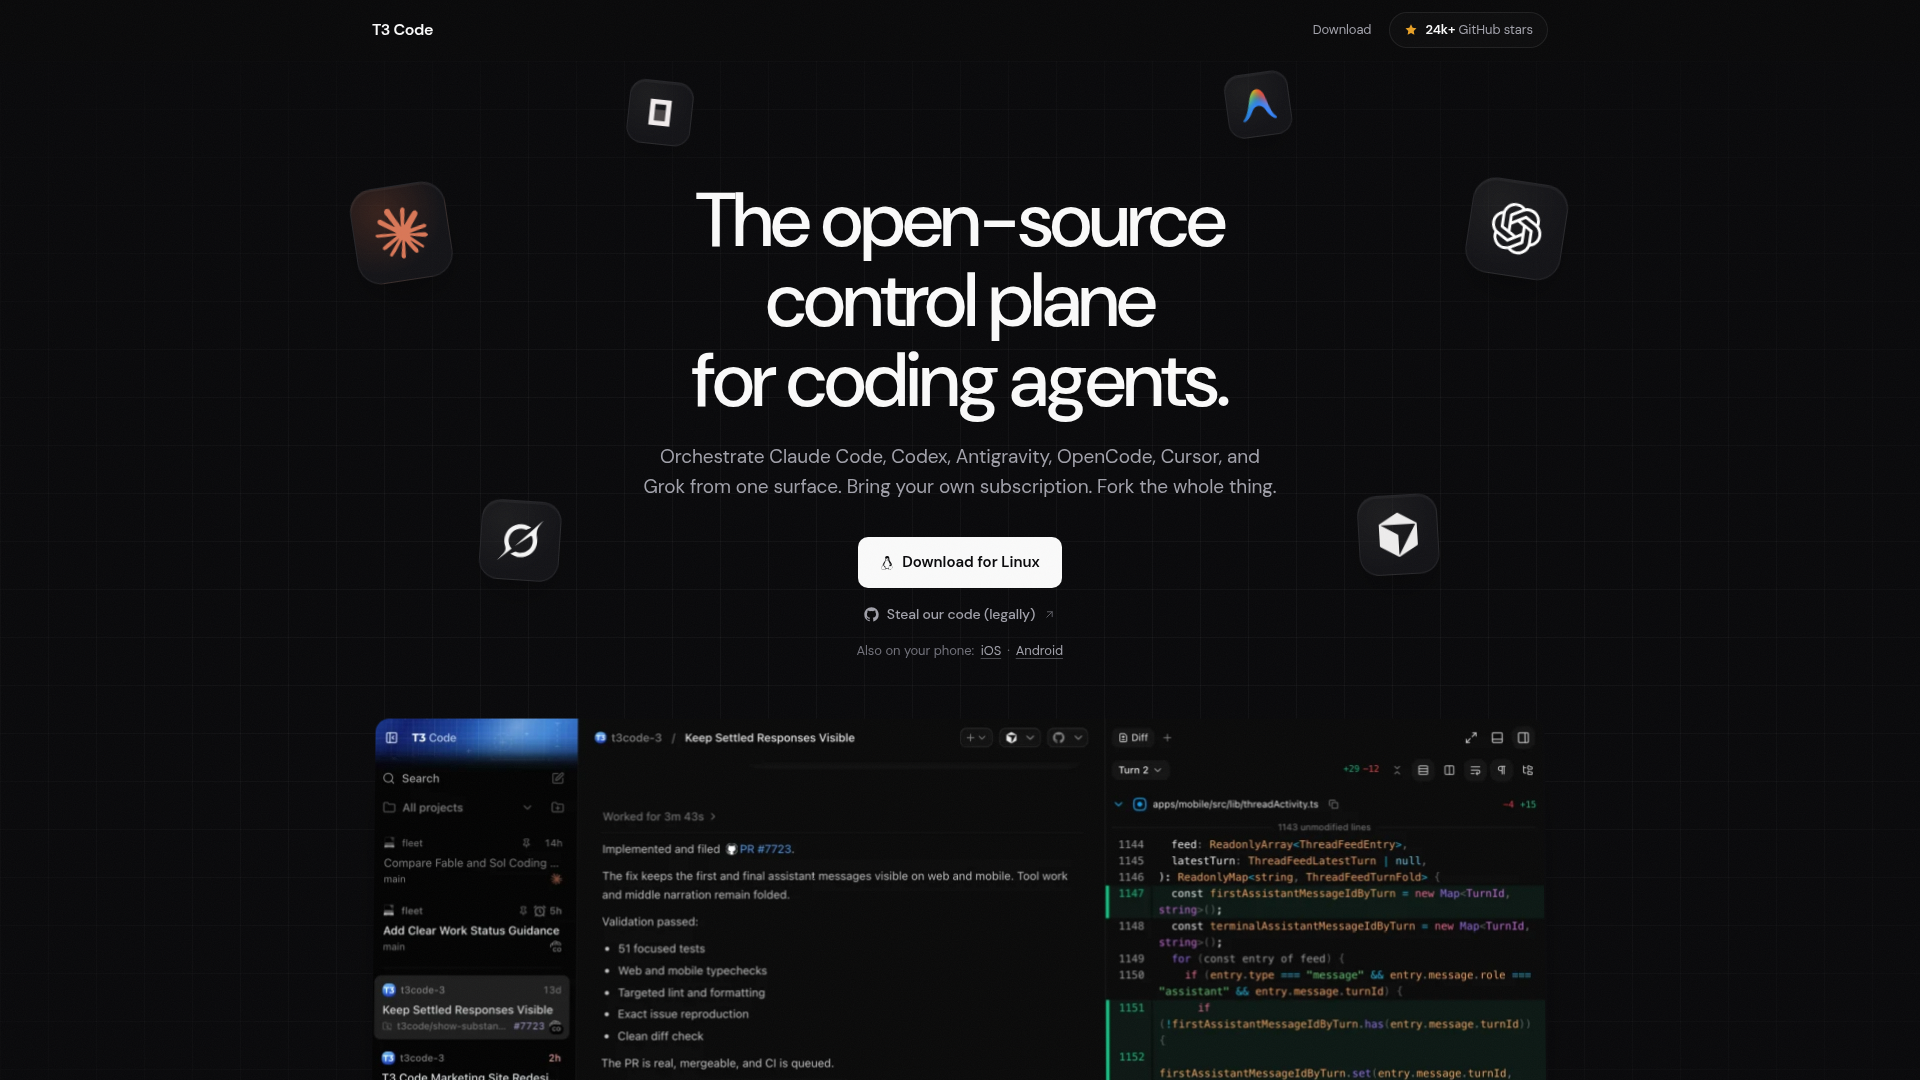Open the Steal our code (legally) link
The width and height of the screenshot is (1920, 1080).
coord(959,614)
